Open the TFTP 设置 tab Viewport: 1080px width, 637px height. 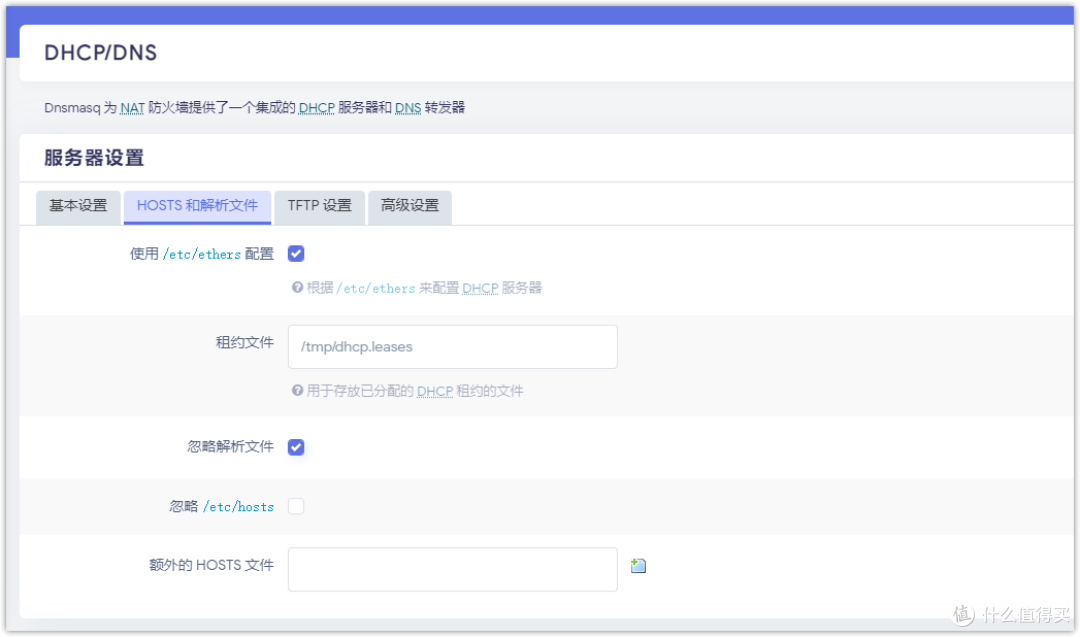click(x=319, y=207)
